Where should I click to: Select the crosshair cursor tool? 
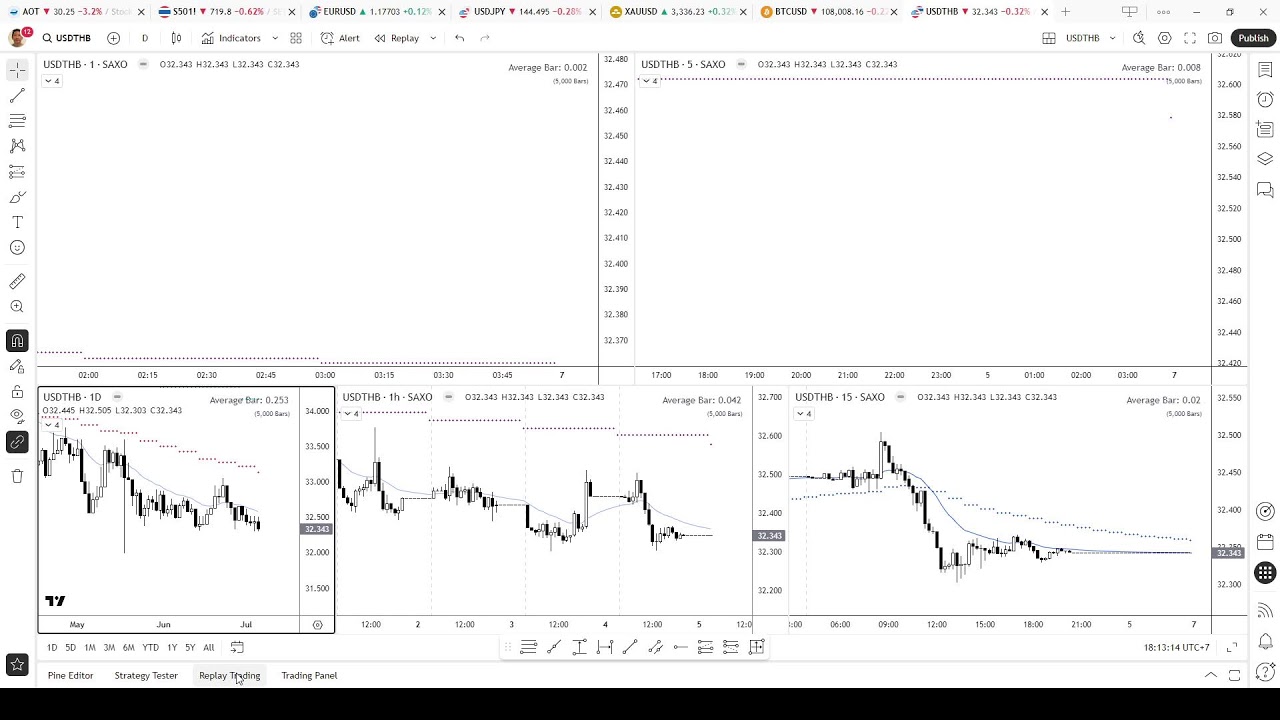pos(17,70)
